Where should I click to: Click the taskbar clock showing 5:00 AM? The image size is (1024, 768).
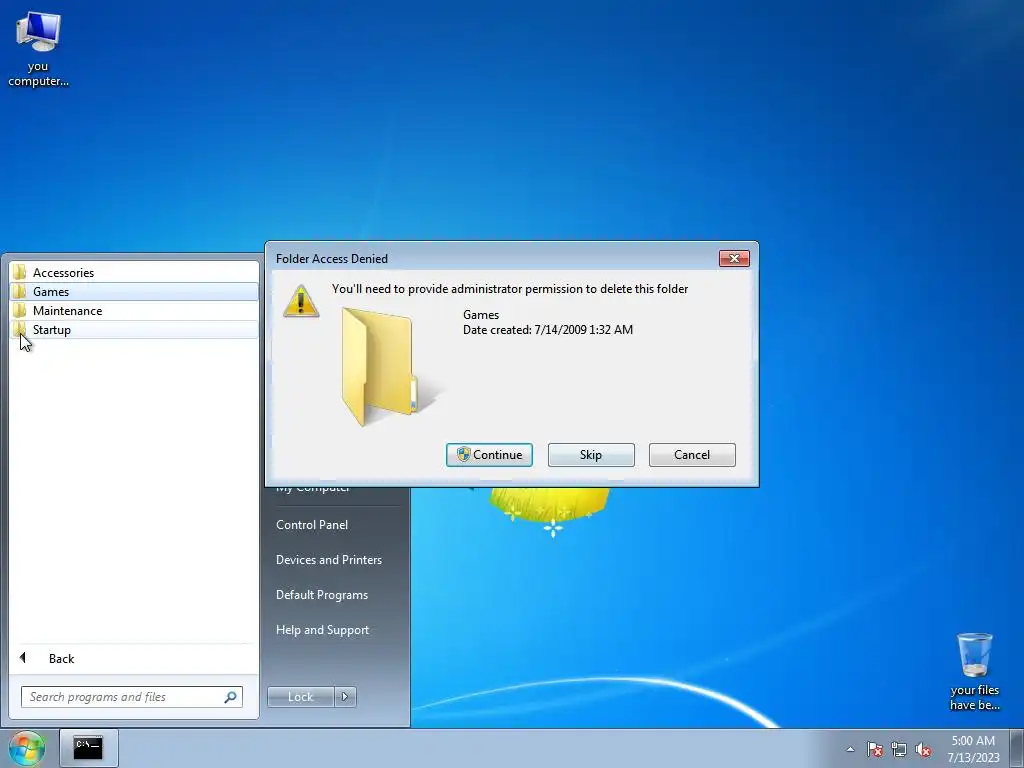coord(973,749)
